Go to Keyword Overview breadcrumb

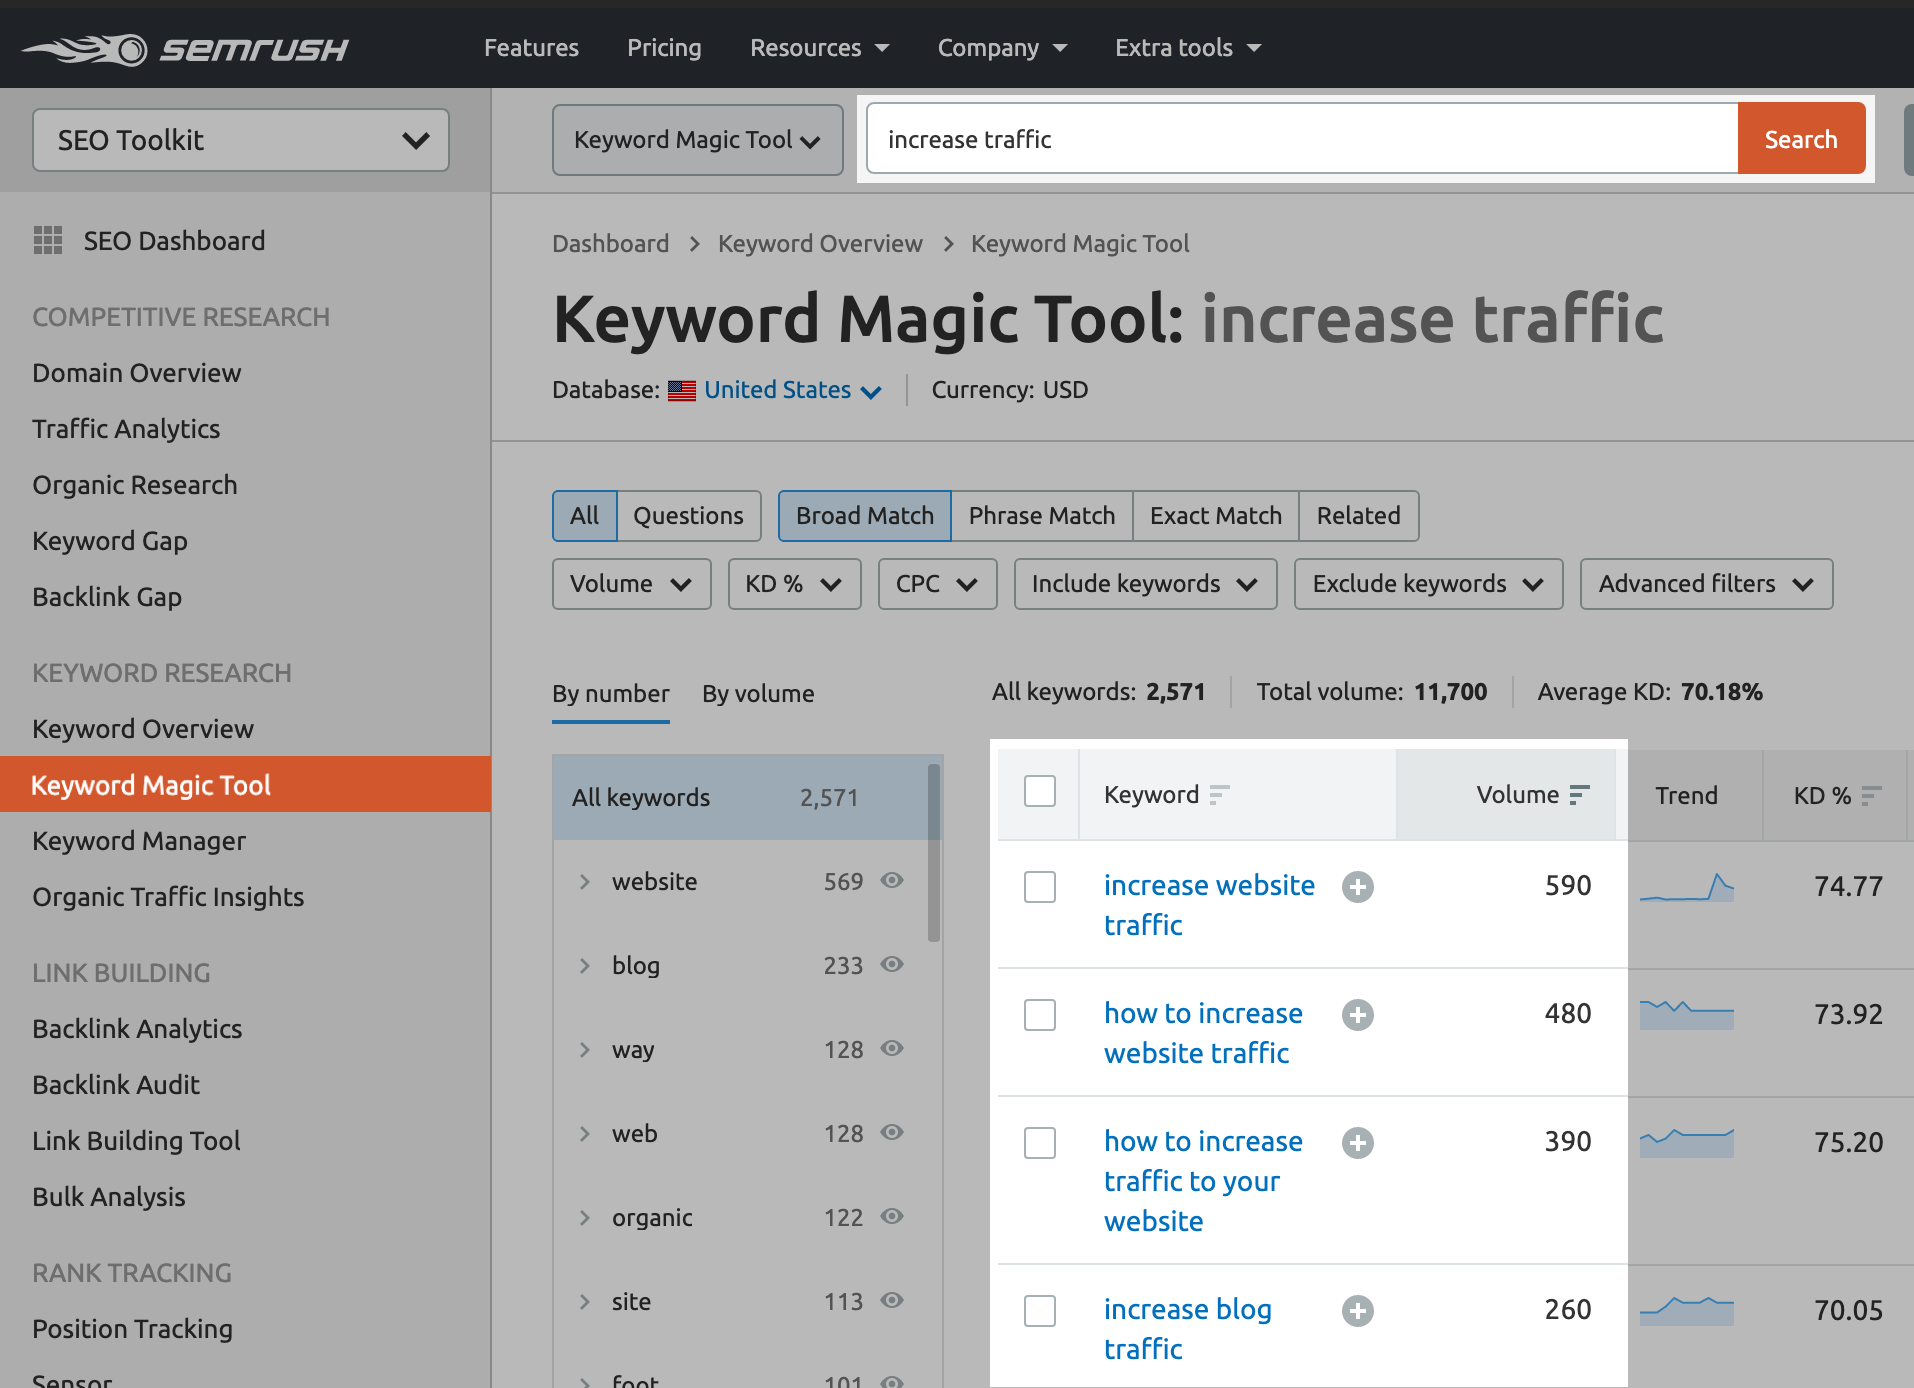coord(820,244)
